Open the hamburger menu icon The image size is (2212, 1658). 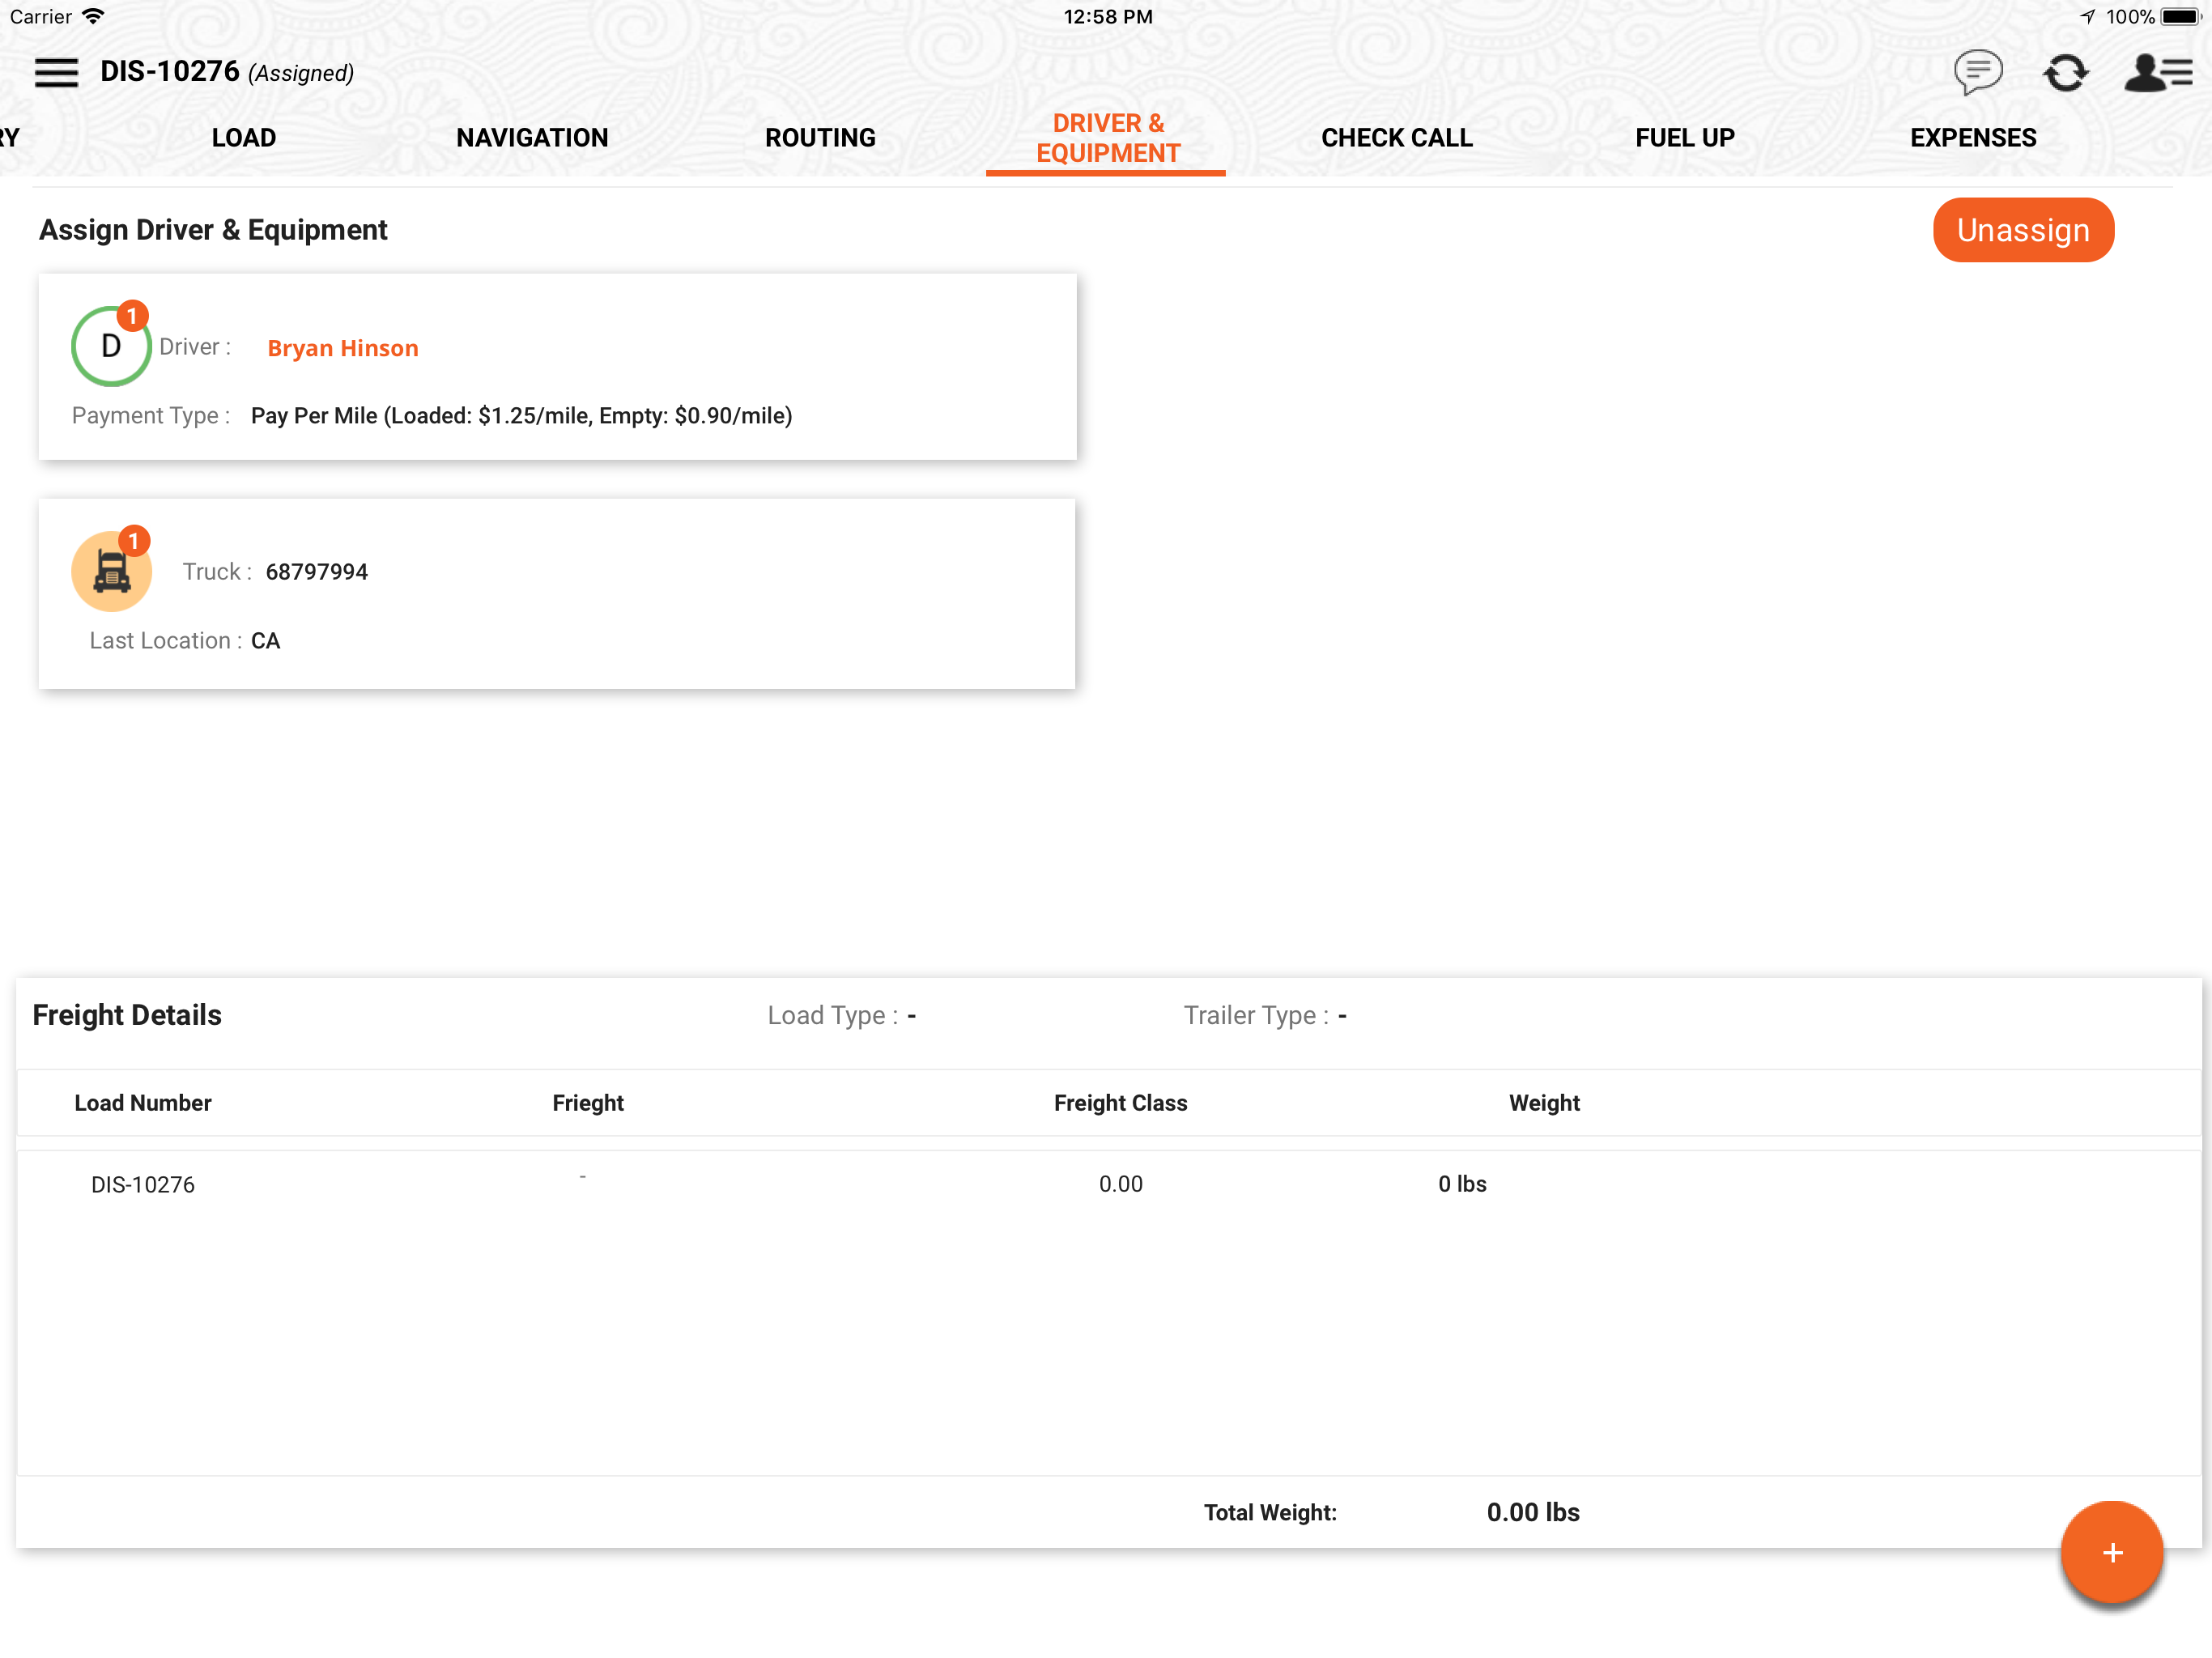[56, 72]
